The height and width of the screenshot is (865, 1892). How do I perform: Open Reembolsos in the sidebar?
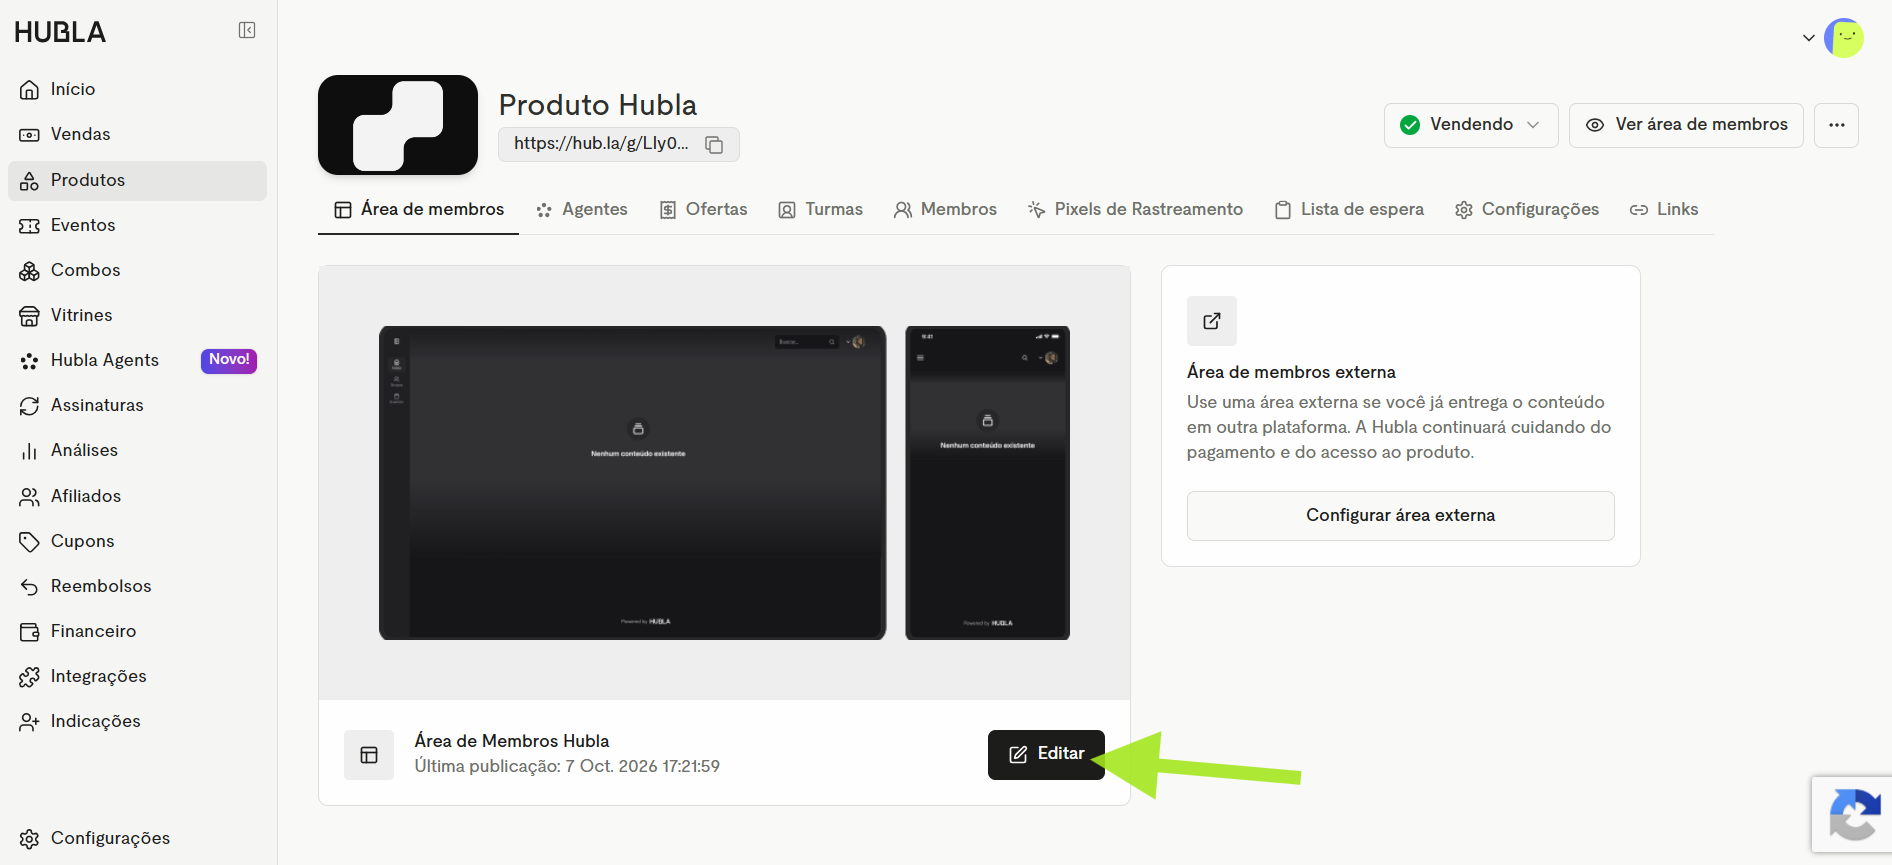(137, 587)
